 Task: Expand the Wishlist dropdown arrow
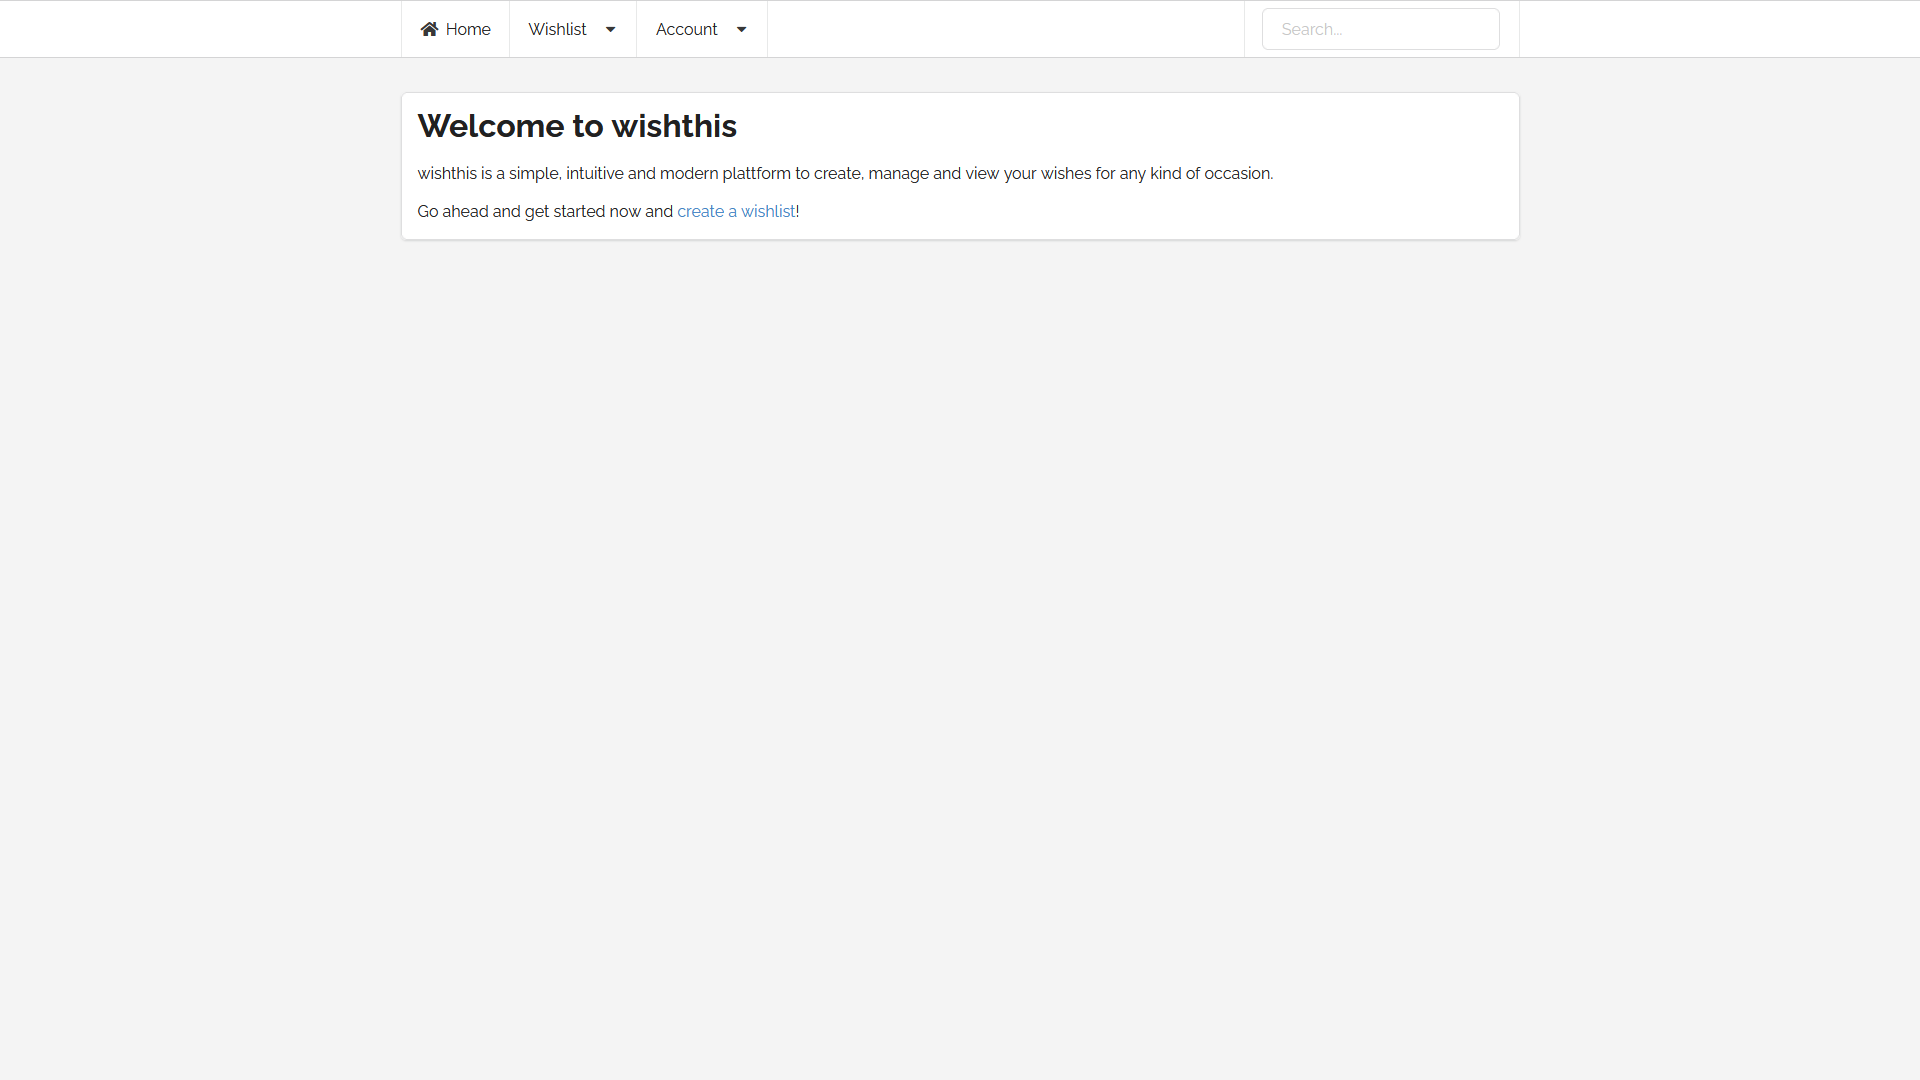click(x=610, y=30)
